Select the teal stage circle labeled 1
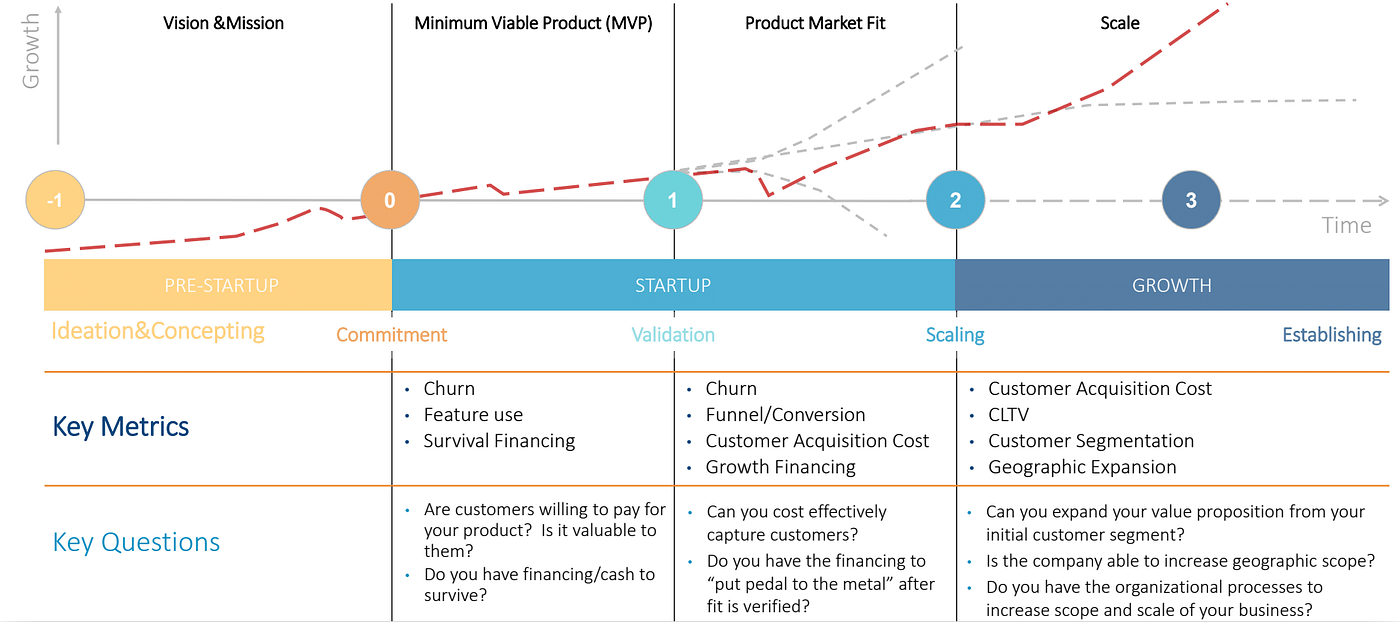Viewport: 1400px width, 622px height. point(673,200)
